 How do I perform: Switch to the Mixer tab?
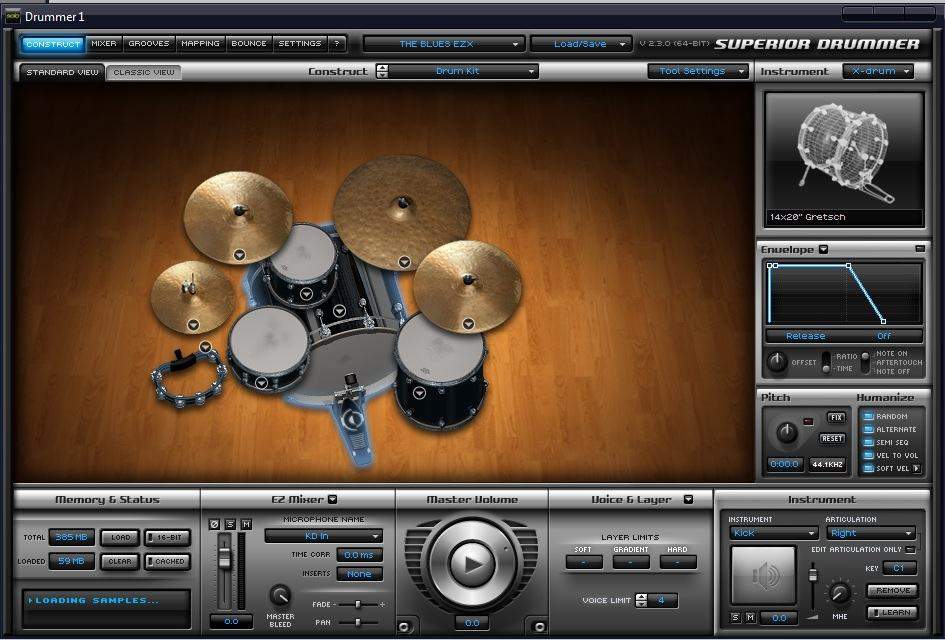click(x=104, y=43)
